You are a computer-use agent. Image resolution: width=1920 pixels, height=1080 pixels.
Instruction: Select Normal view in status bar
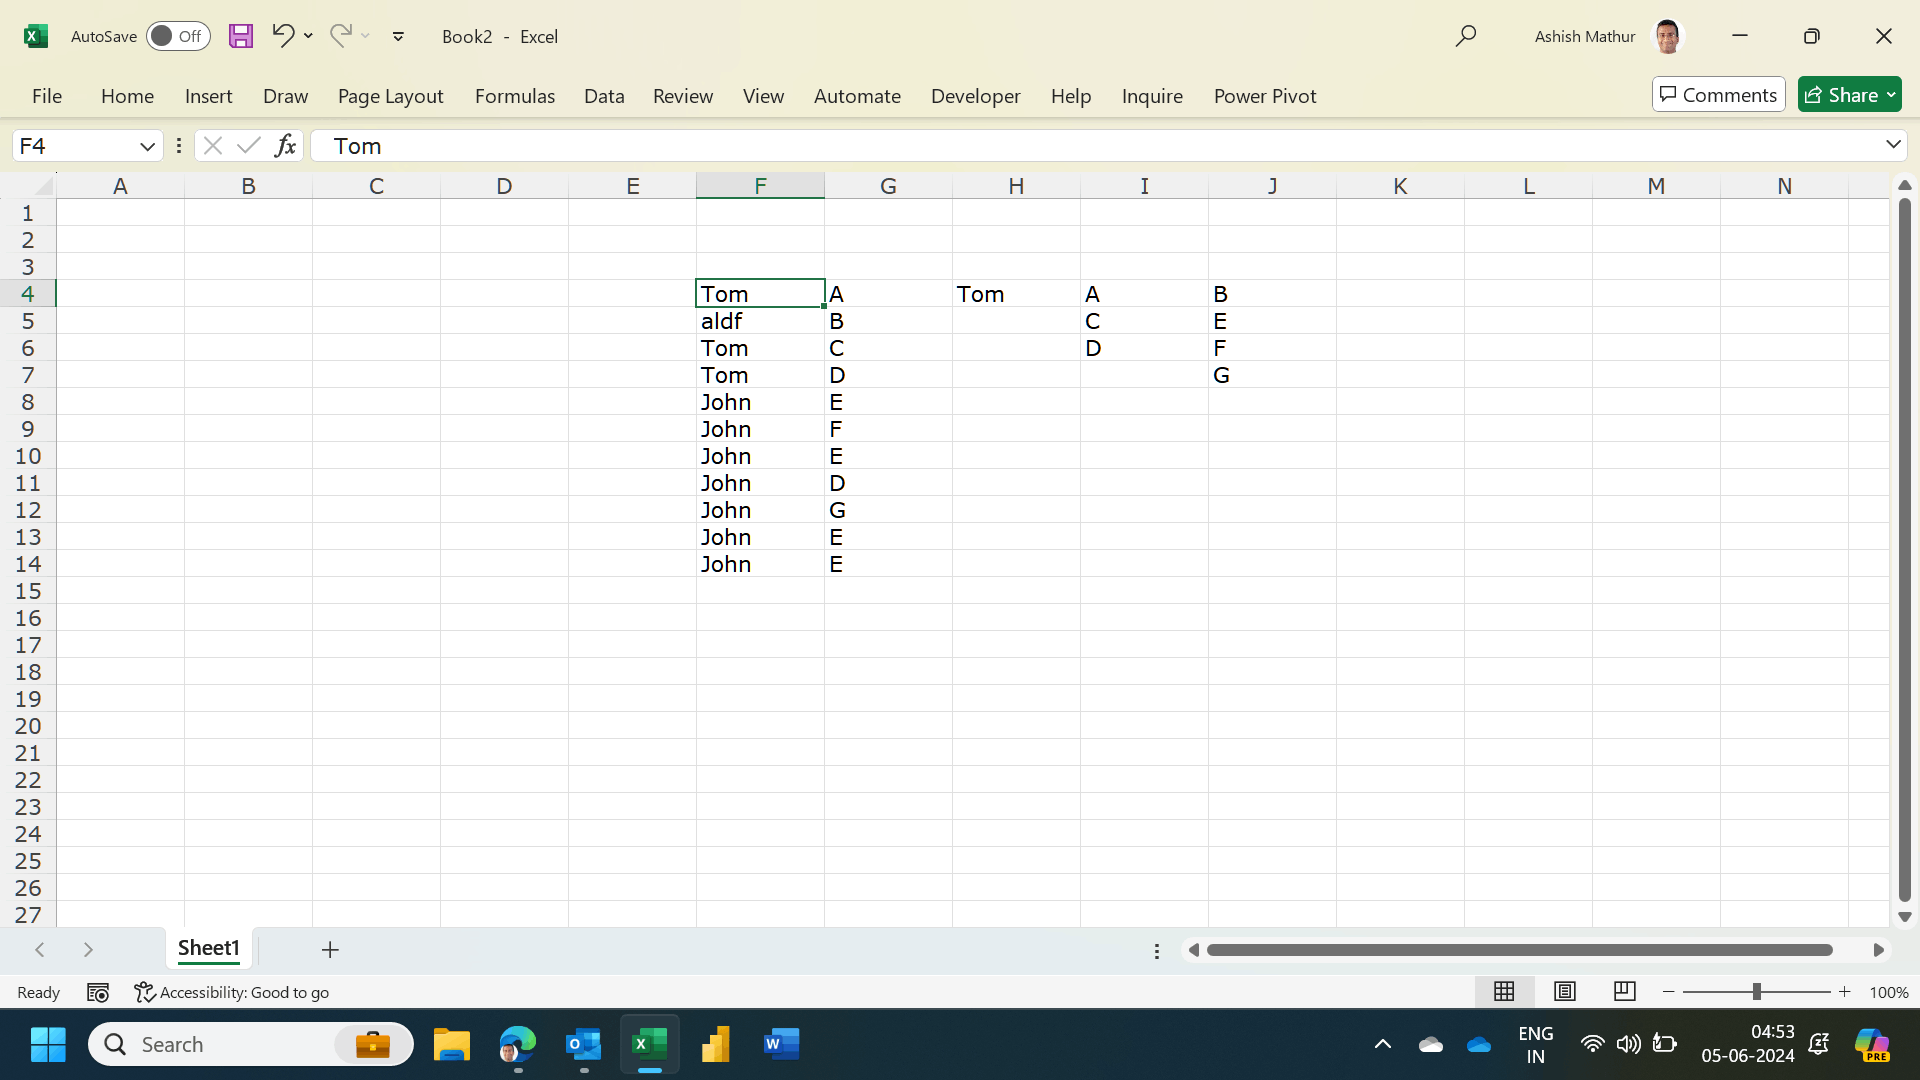(1504, 991)
